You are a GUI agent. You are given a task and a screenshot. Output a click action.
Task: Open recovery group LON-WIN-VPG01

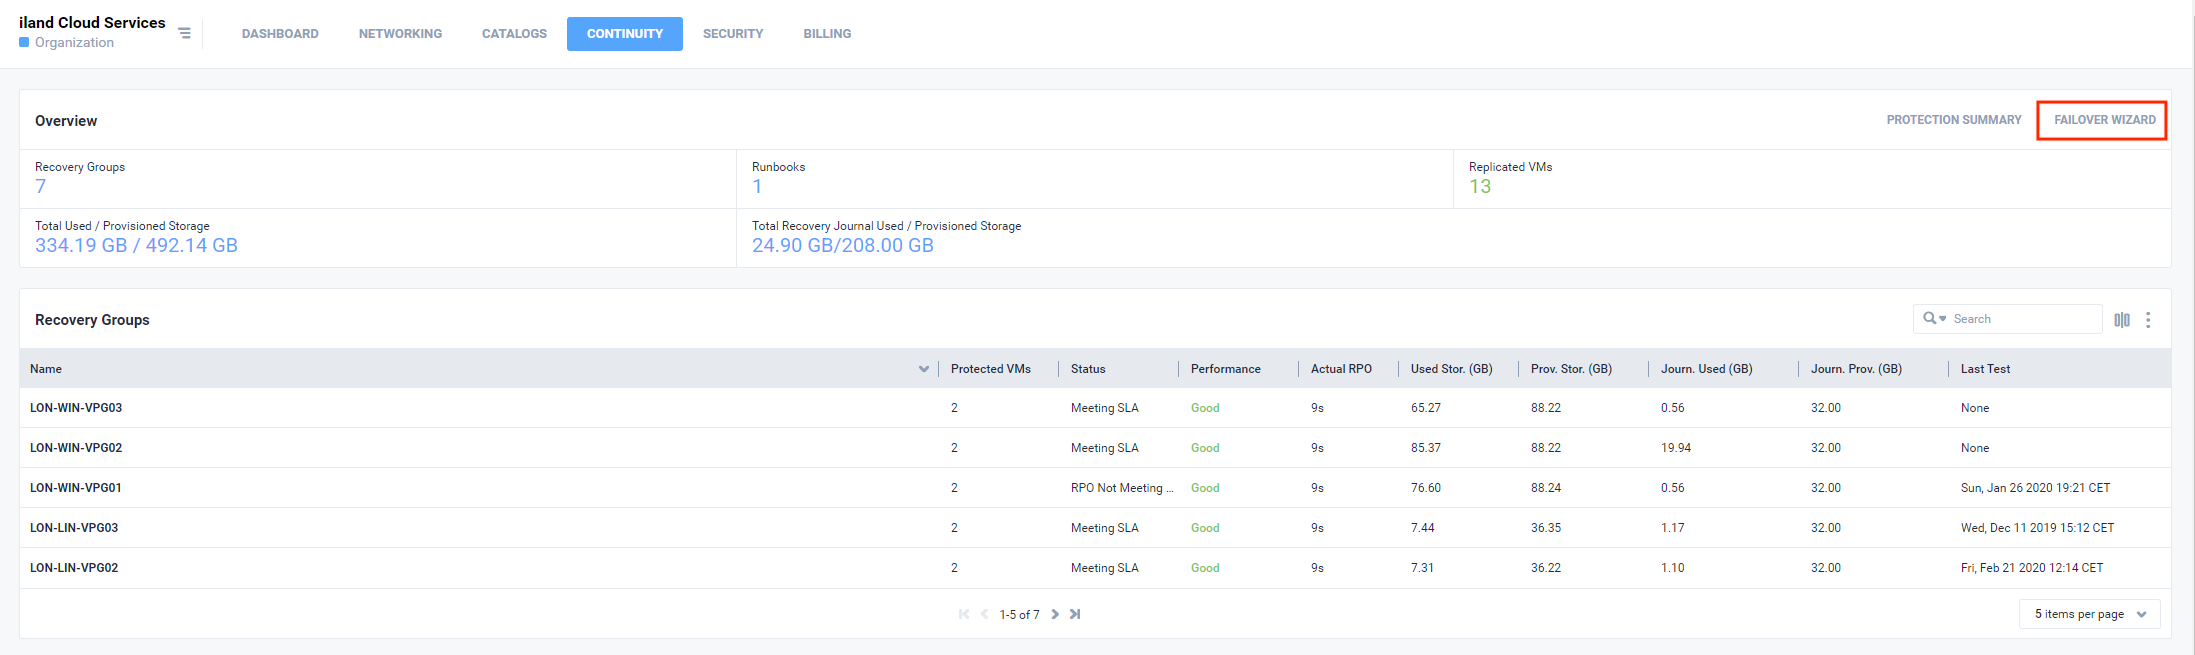pos(76,488)
